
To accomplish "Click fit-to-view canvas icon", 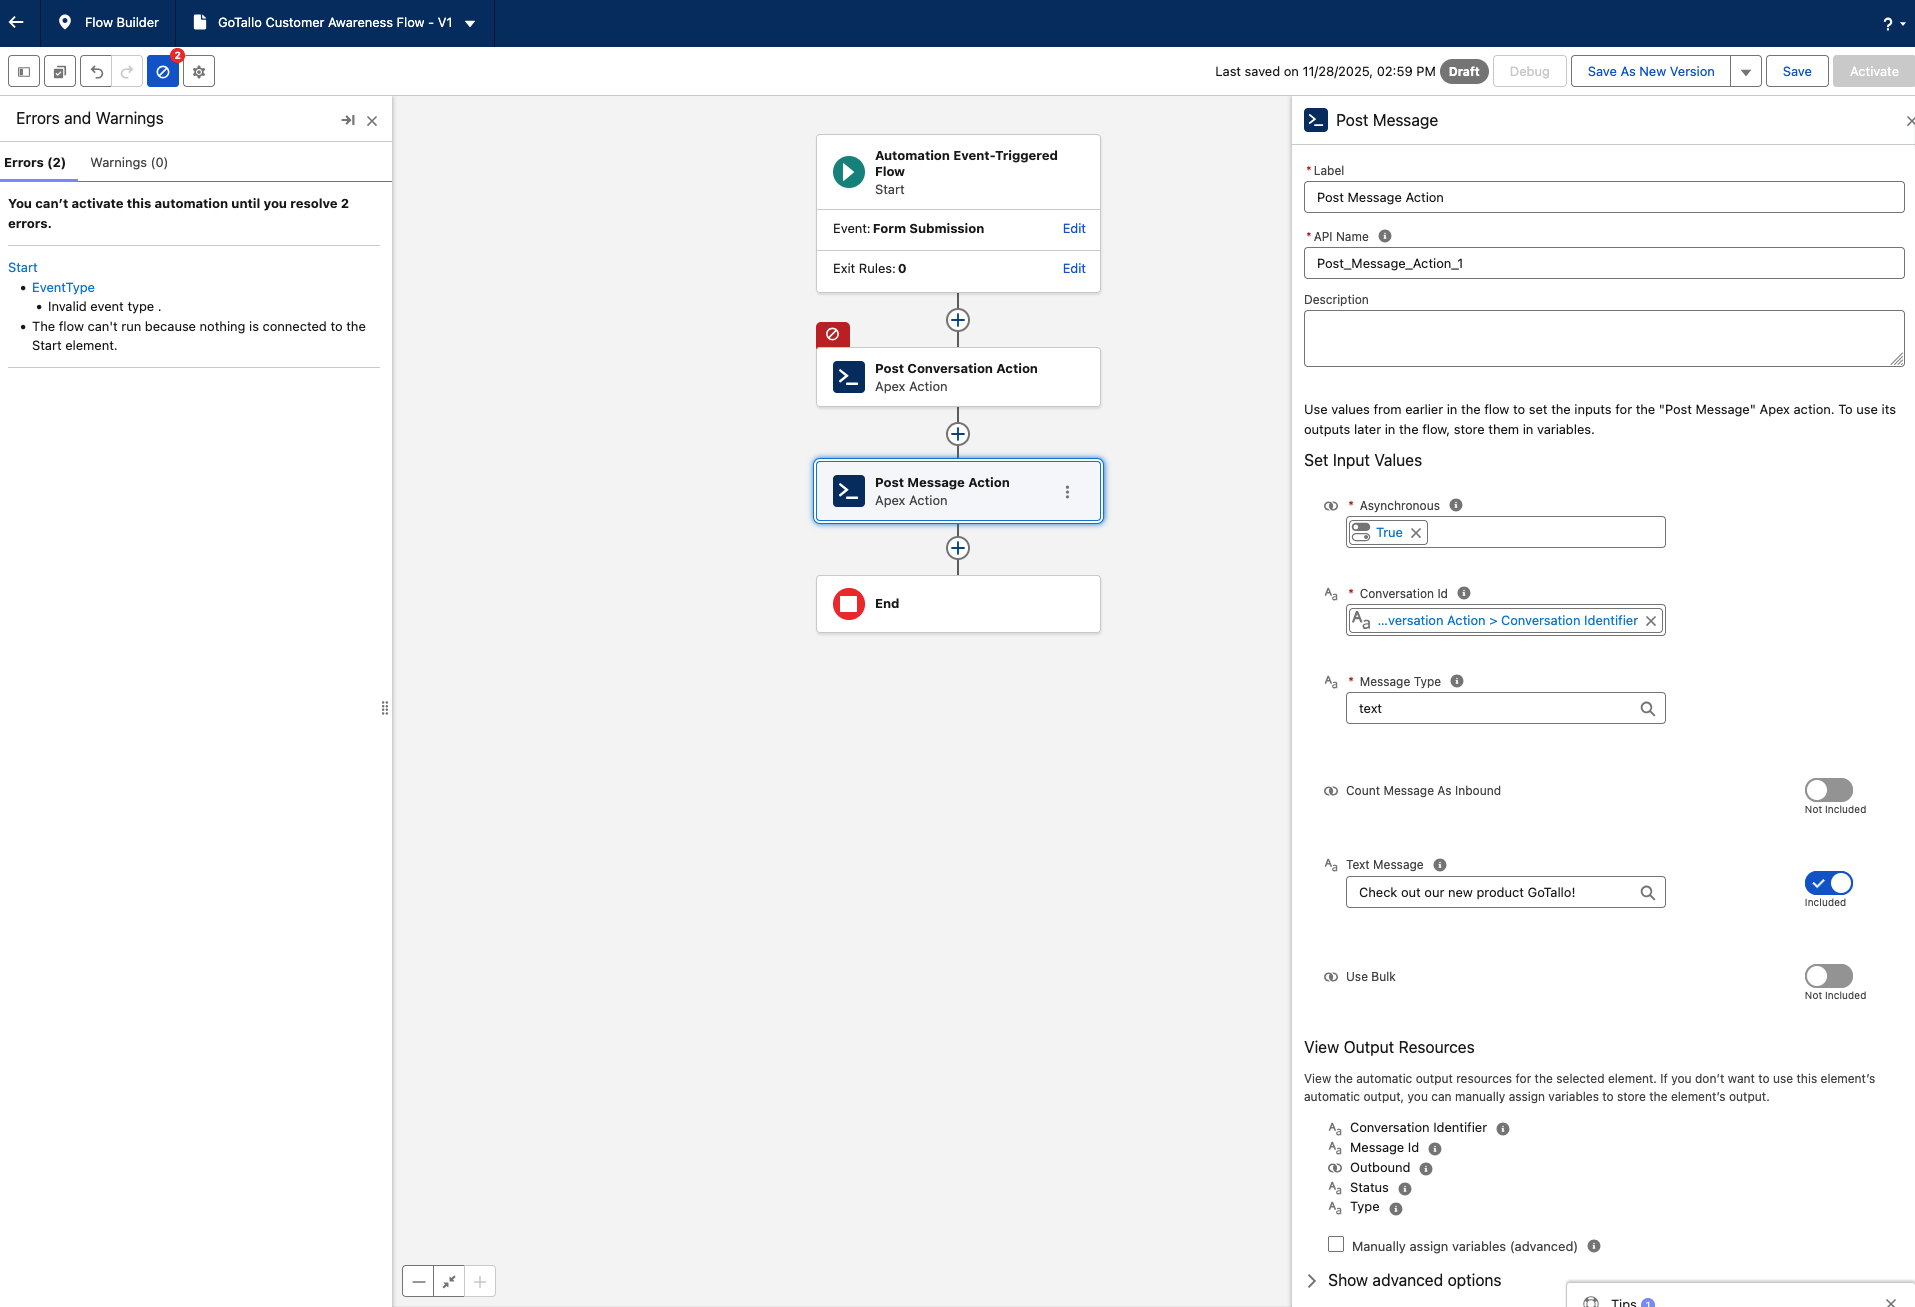I will (449, 1281).
